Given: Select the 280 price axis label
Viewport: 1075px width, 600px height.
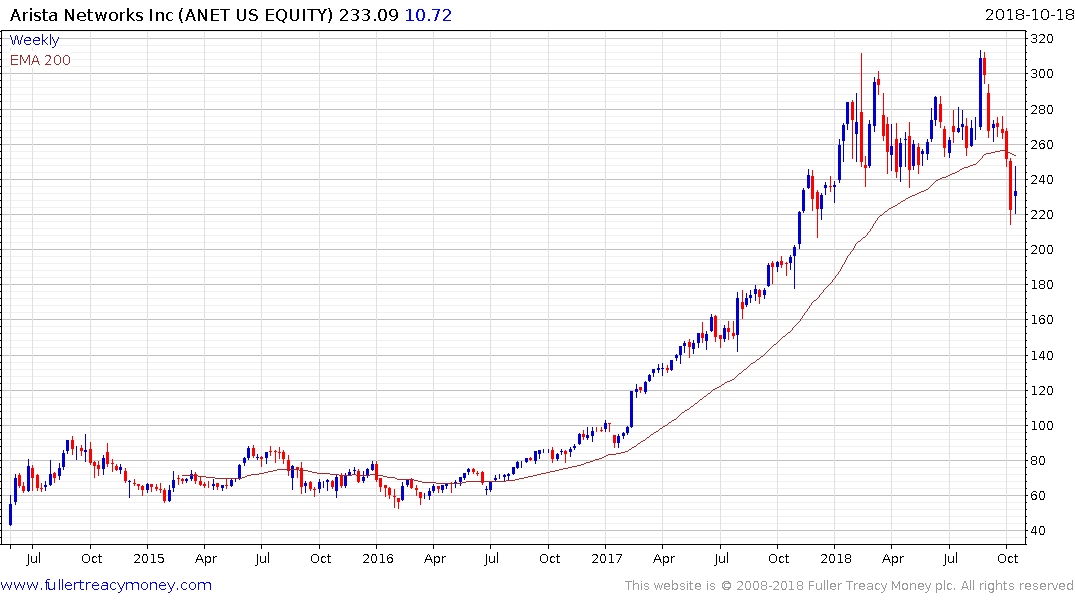Looking at the screenshot, I should point(1042,110).
